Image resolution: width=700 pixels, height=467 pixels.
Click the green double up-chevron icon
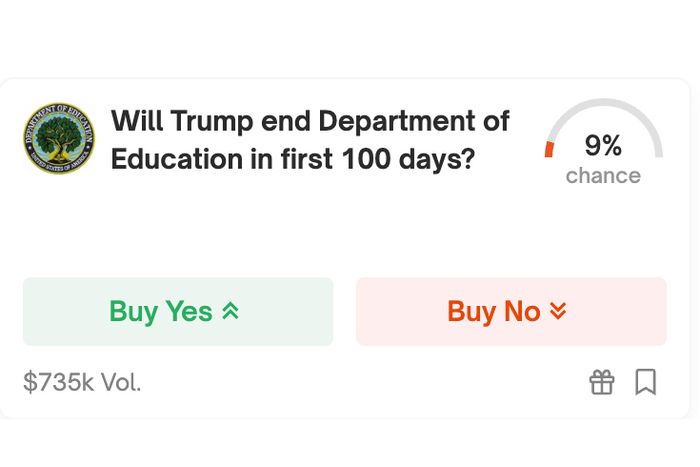click(x=230, y=311)
